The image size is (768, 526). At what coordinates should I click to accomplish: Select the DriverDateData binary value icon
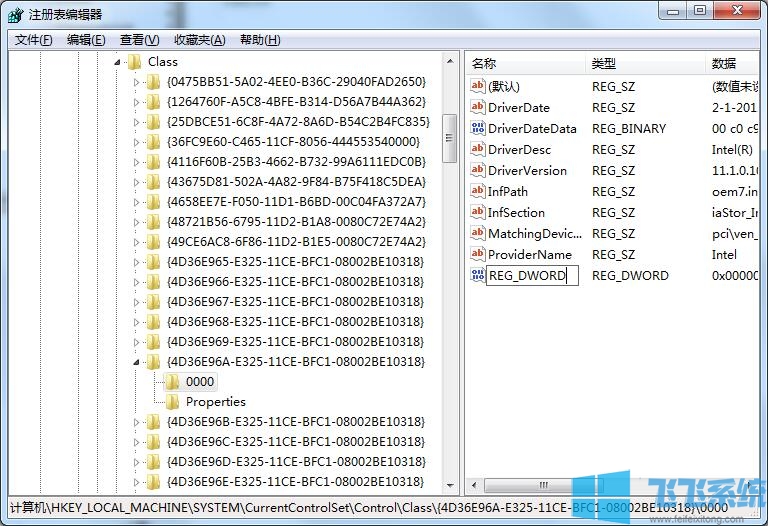tap(477, 129)
